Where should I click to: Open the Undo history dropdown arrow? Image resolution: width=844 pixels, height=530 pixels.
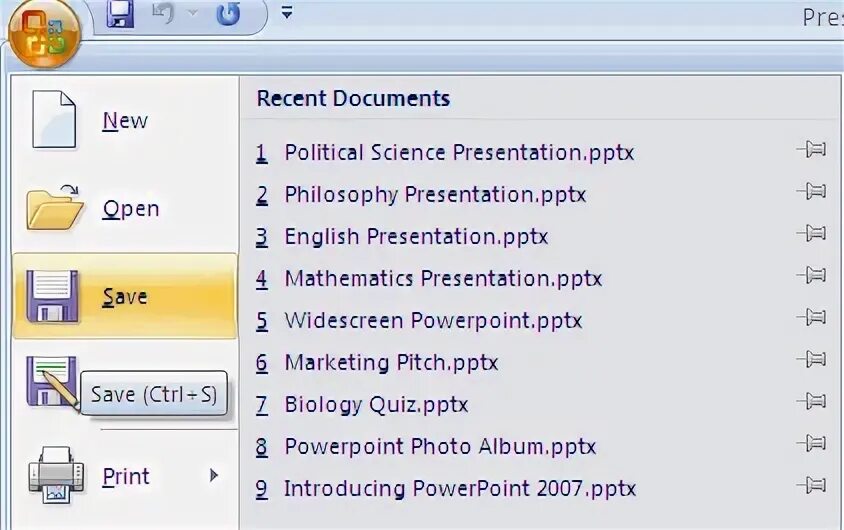coord(193,12)
